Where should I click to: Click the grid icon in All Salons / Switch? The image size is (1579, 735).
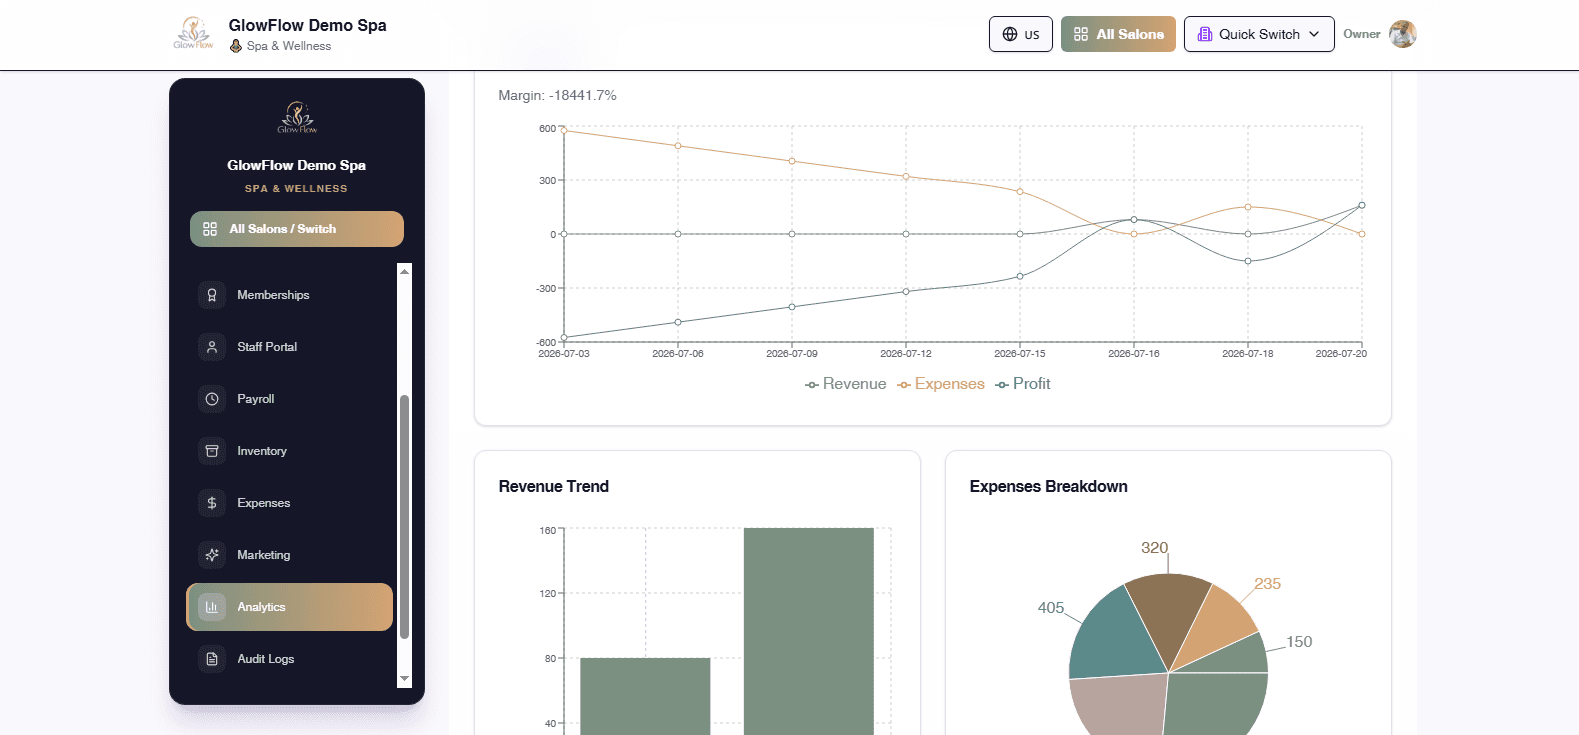210,229
